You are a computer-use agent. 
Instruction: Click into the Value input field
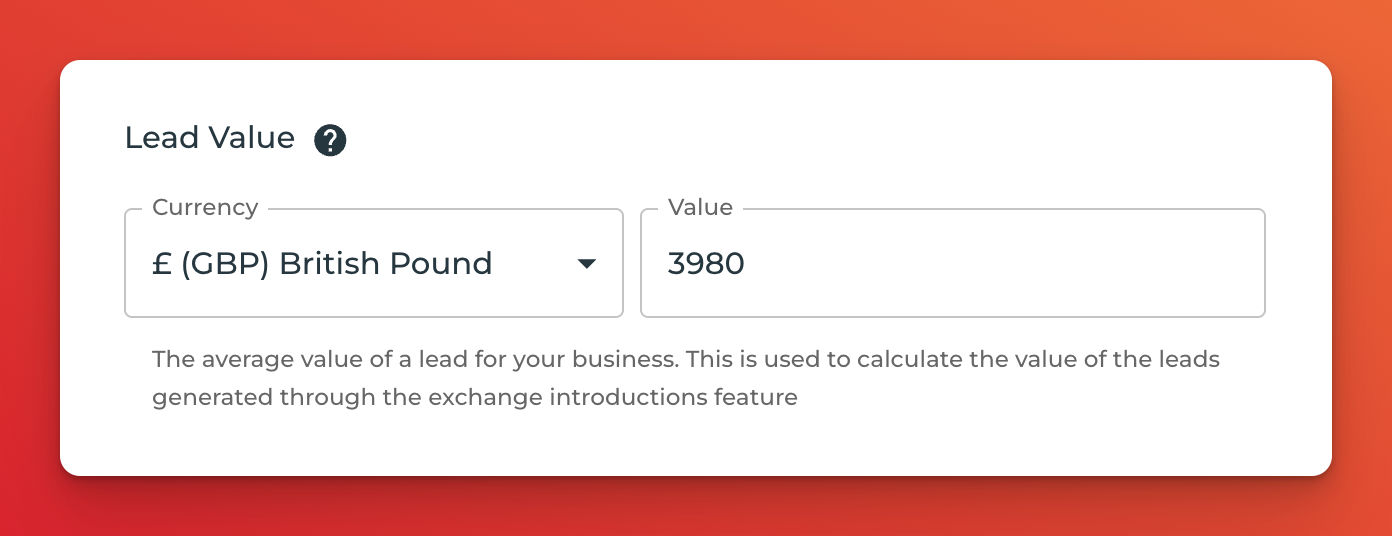click(953, 263)
